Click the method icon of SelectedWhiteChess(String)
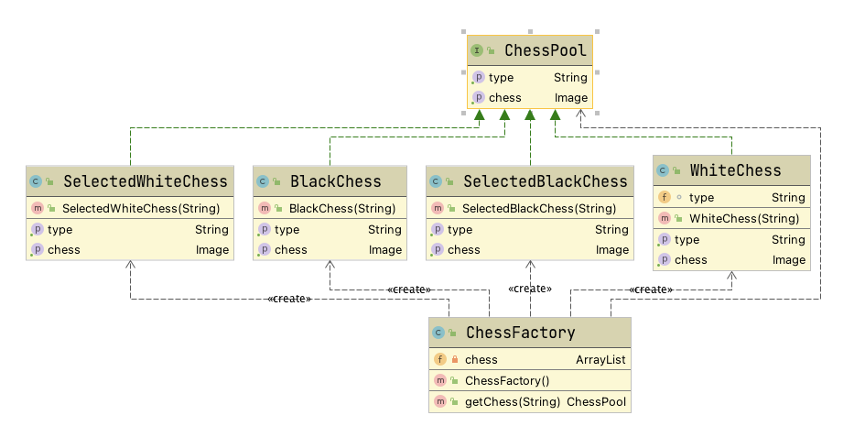The height and width of the screenshot is (437, 866). click(x=38, y=208)
